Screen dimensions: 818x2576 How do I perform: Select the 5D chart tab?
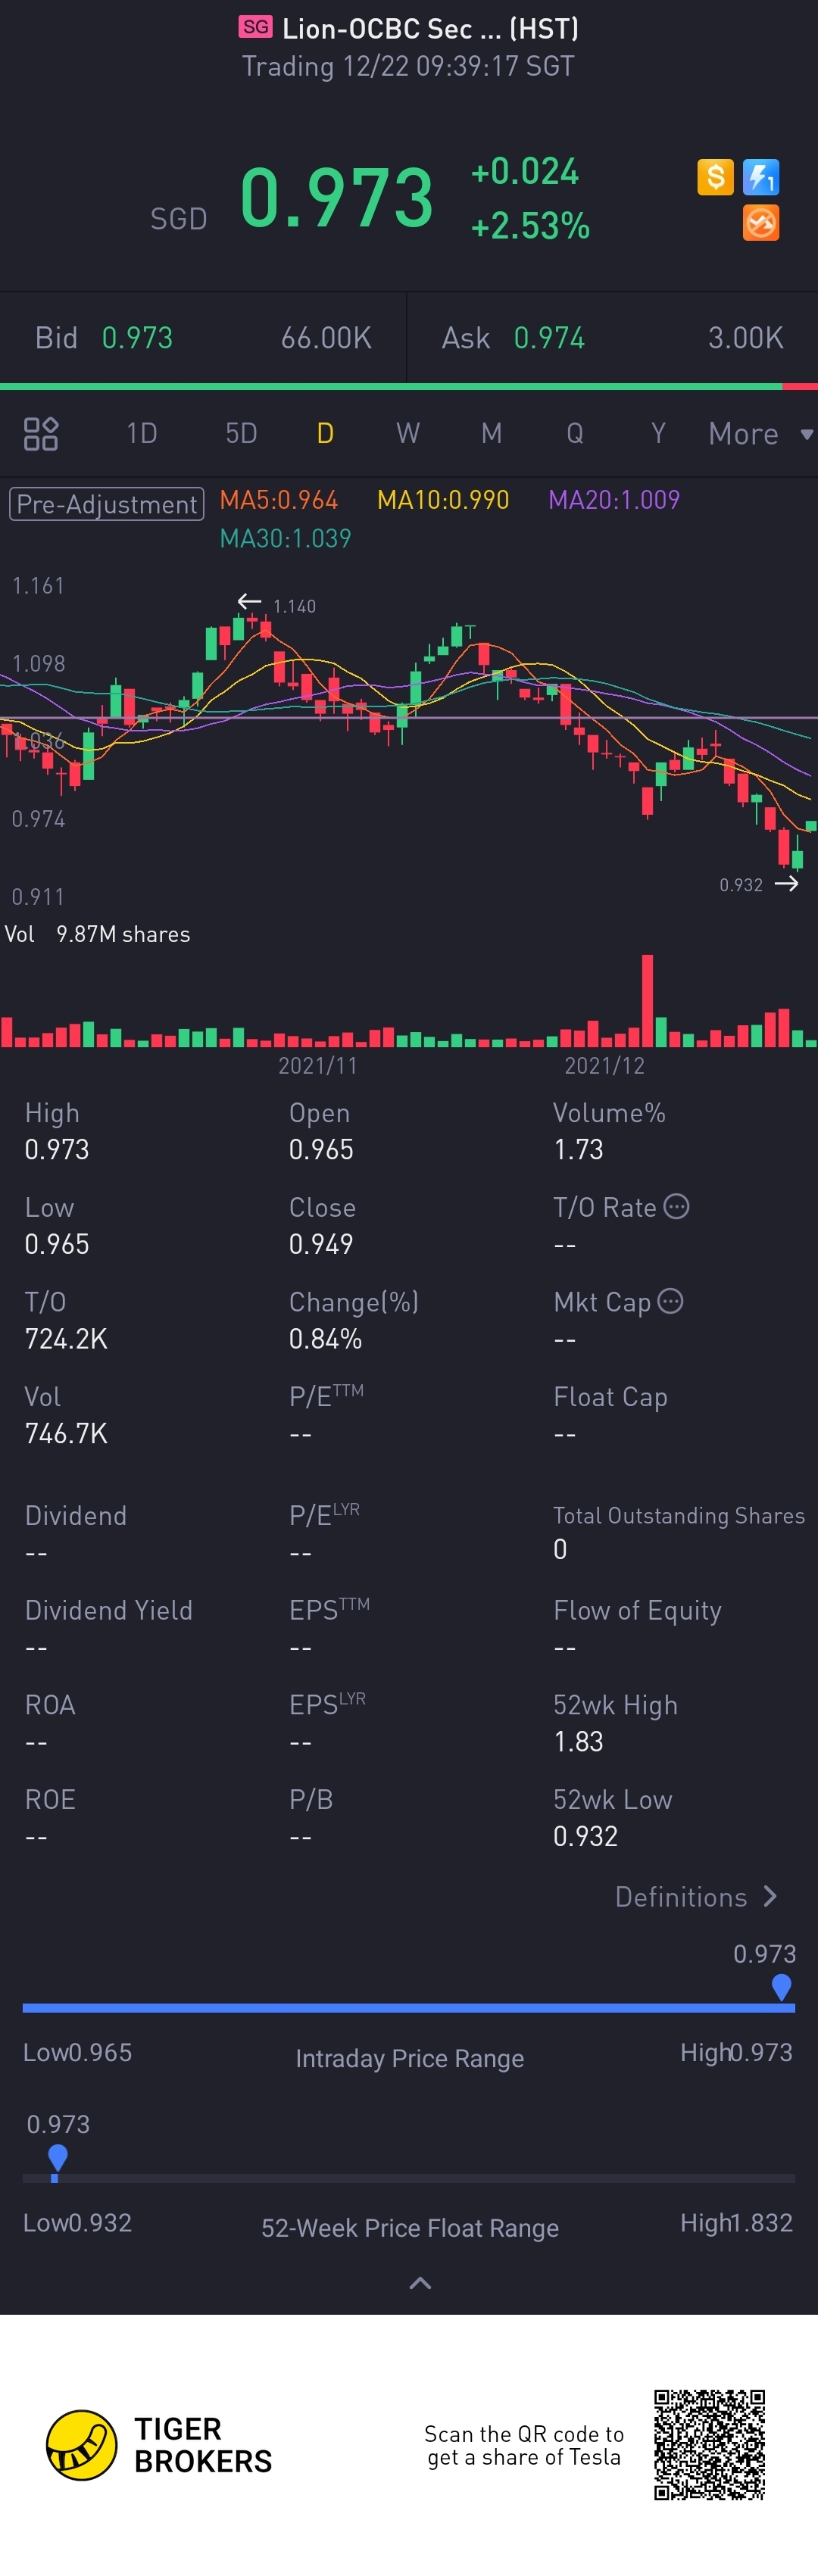(241, 434)
